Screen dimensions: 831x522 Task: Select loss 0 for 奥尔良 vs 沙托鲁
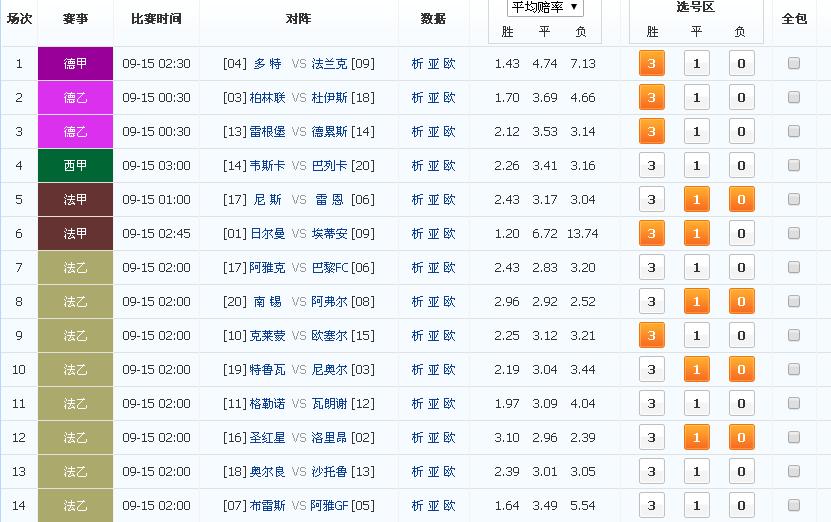pyautogui.click(x=741, y=471)
